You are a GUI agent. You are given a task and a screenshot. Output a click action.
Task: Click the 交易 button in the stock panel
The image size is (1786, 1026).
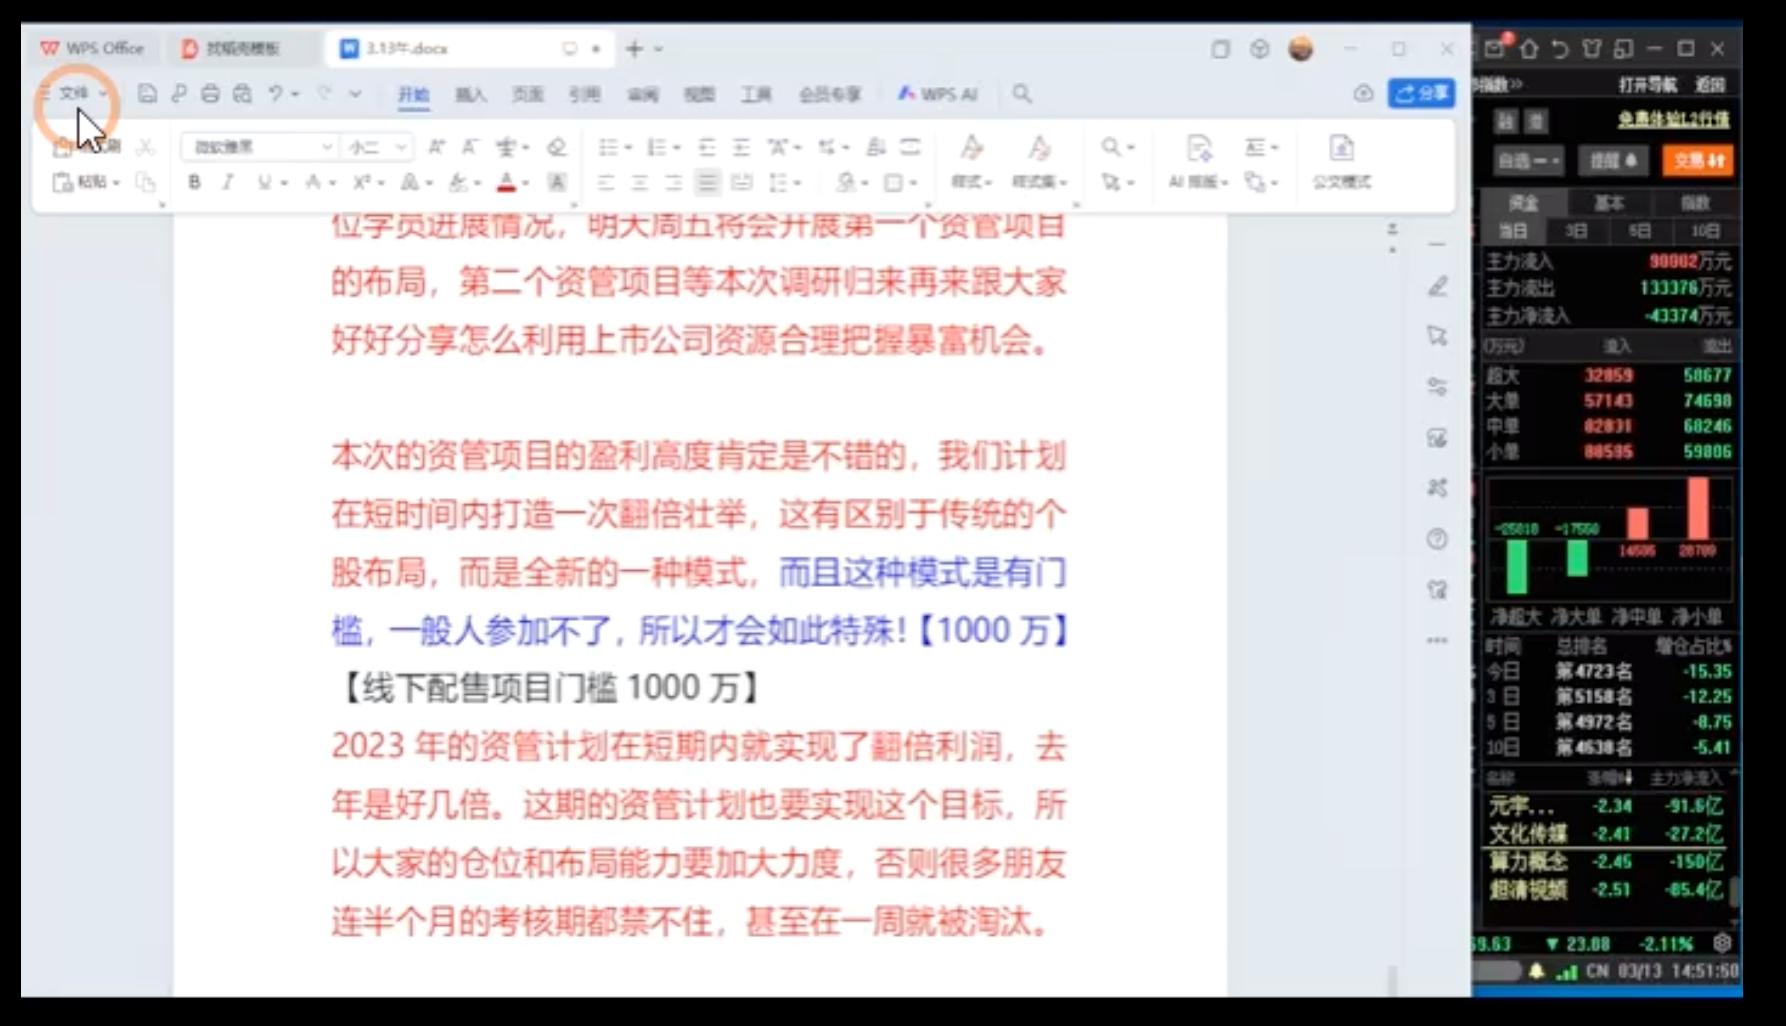[1697, 161]
